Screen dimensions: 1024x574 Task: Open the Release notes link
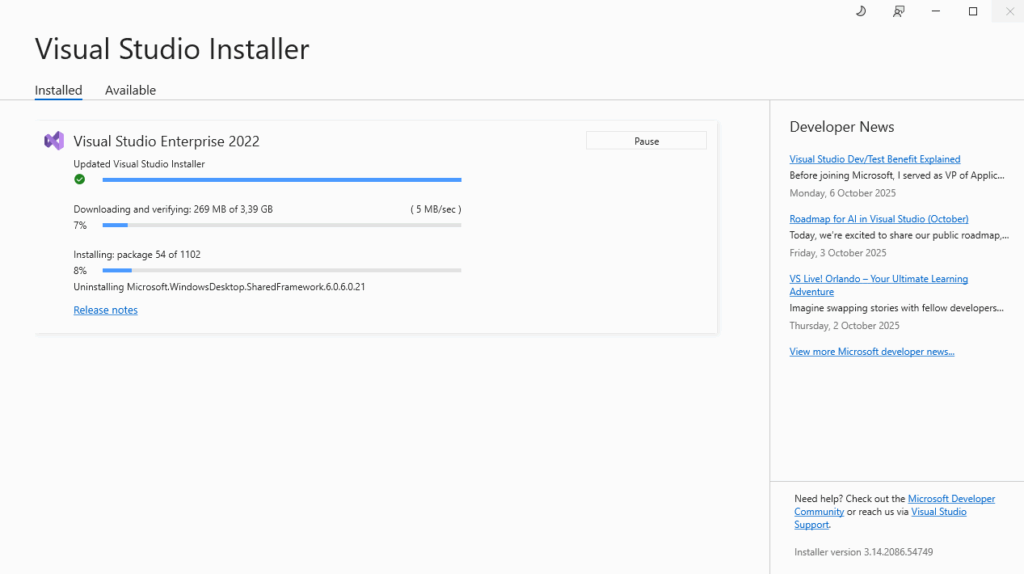click(x=105, y=310)
